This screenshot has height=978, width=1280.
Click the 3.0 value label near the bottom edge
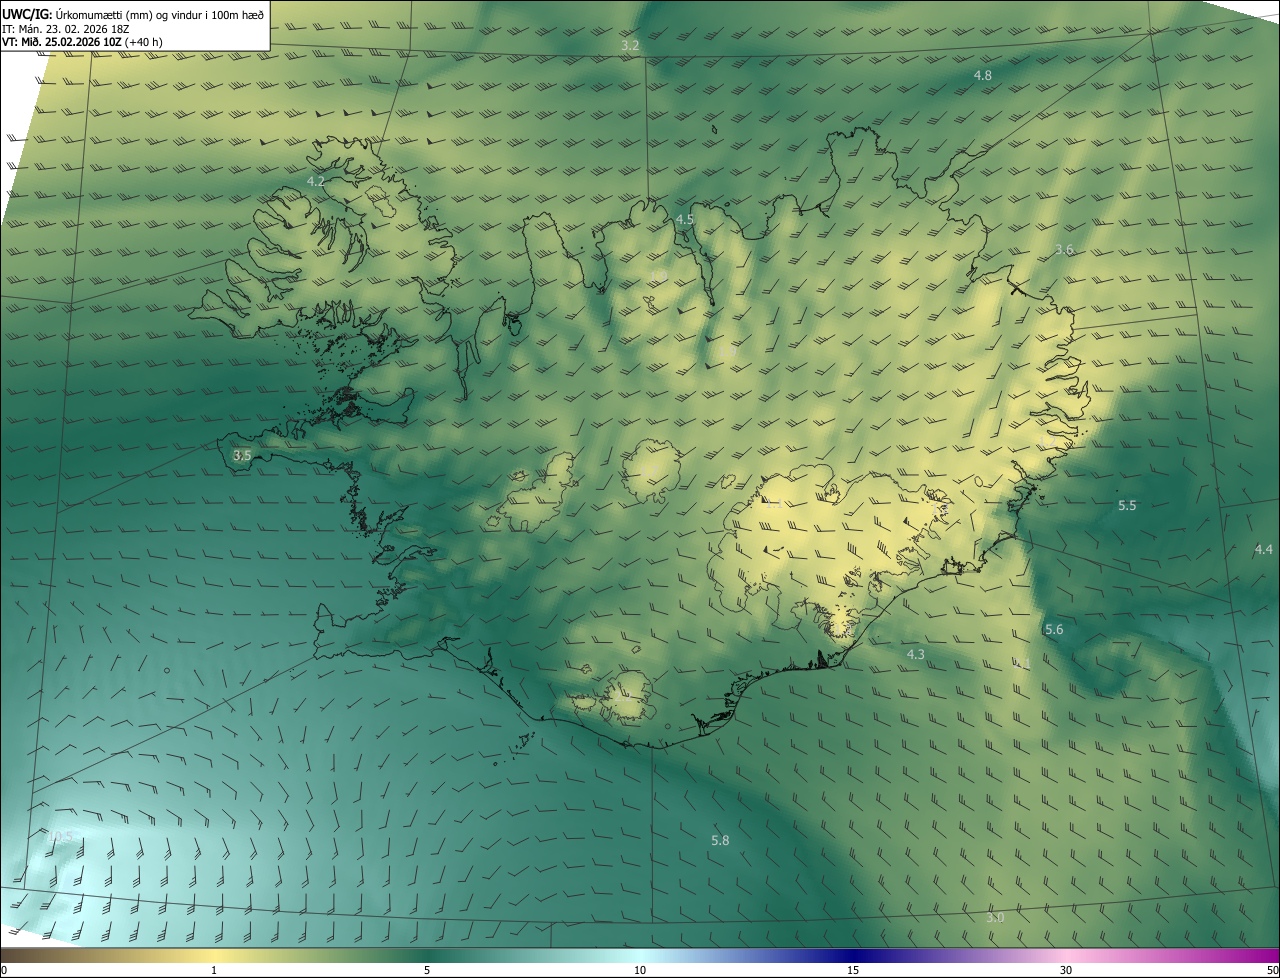(x=995, y=918)
